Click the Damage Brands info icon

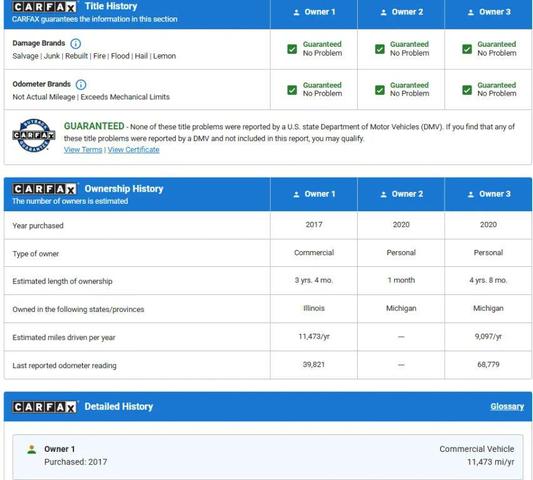(75, 44)
